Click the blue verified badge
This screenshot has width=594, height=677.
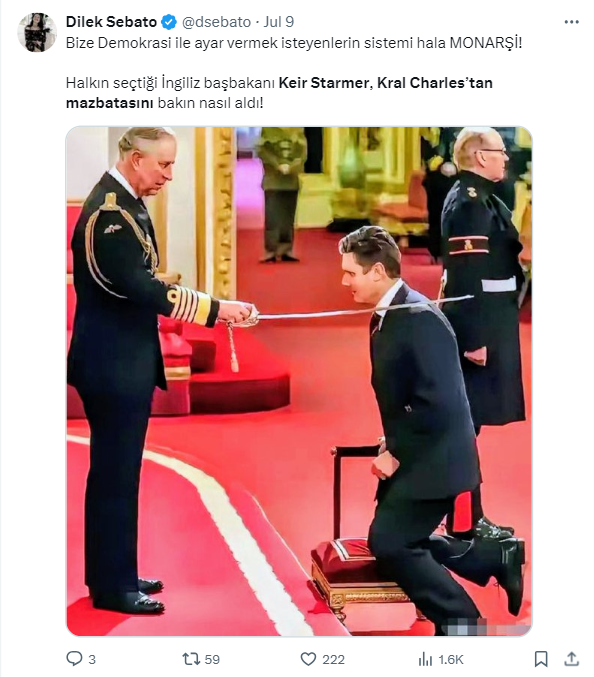(x=169, y=22)
